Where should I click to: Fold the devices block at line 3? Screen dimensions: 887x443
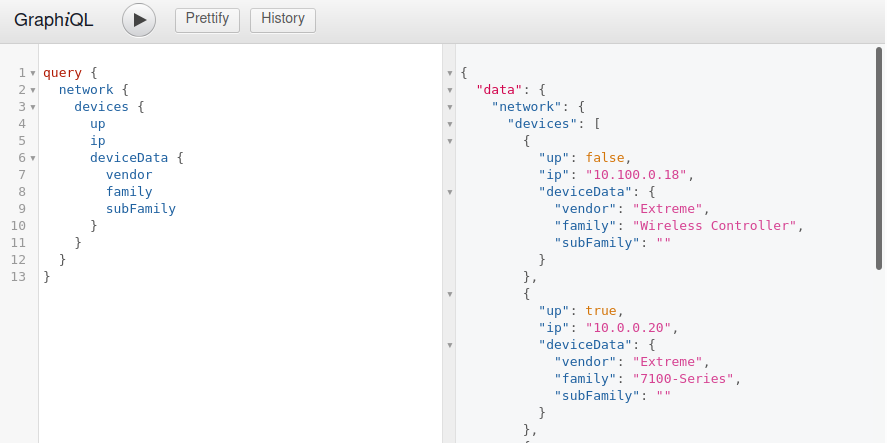click(x=32, y=107)
